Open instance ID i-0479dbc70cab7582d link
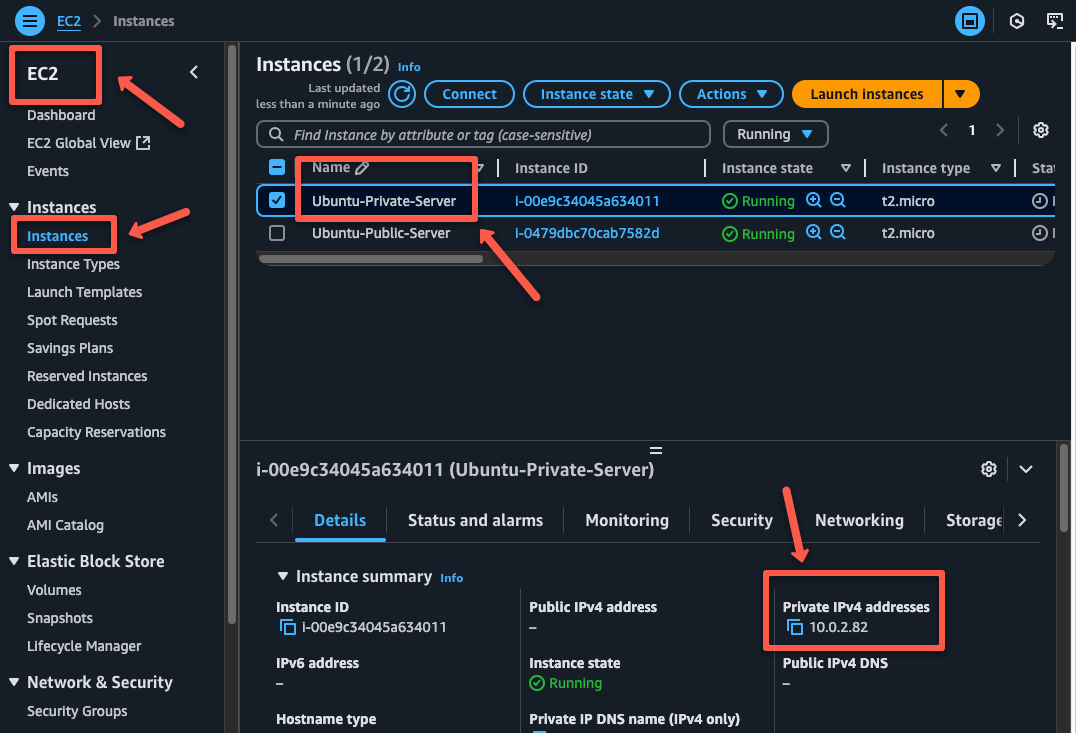1076x733 pixels. 587,233
